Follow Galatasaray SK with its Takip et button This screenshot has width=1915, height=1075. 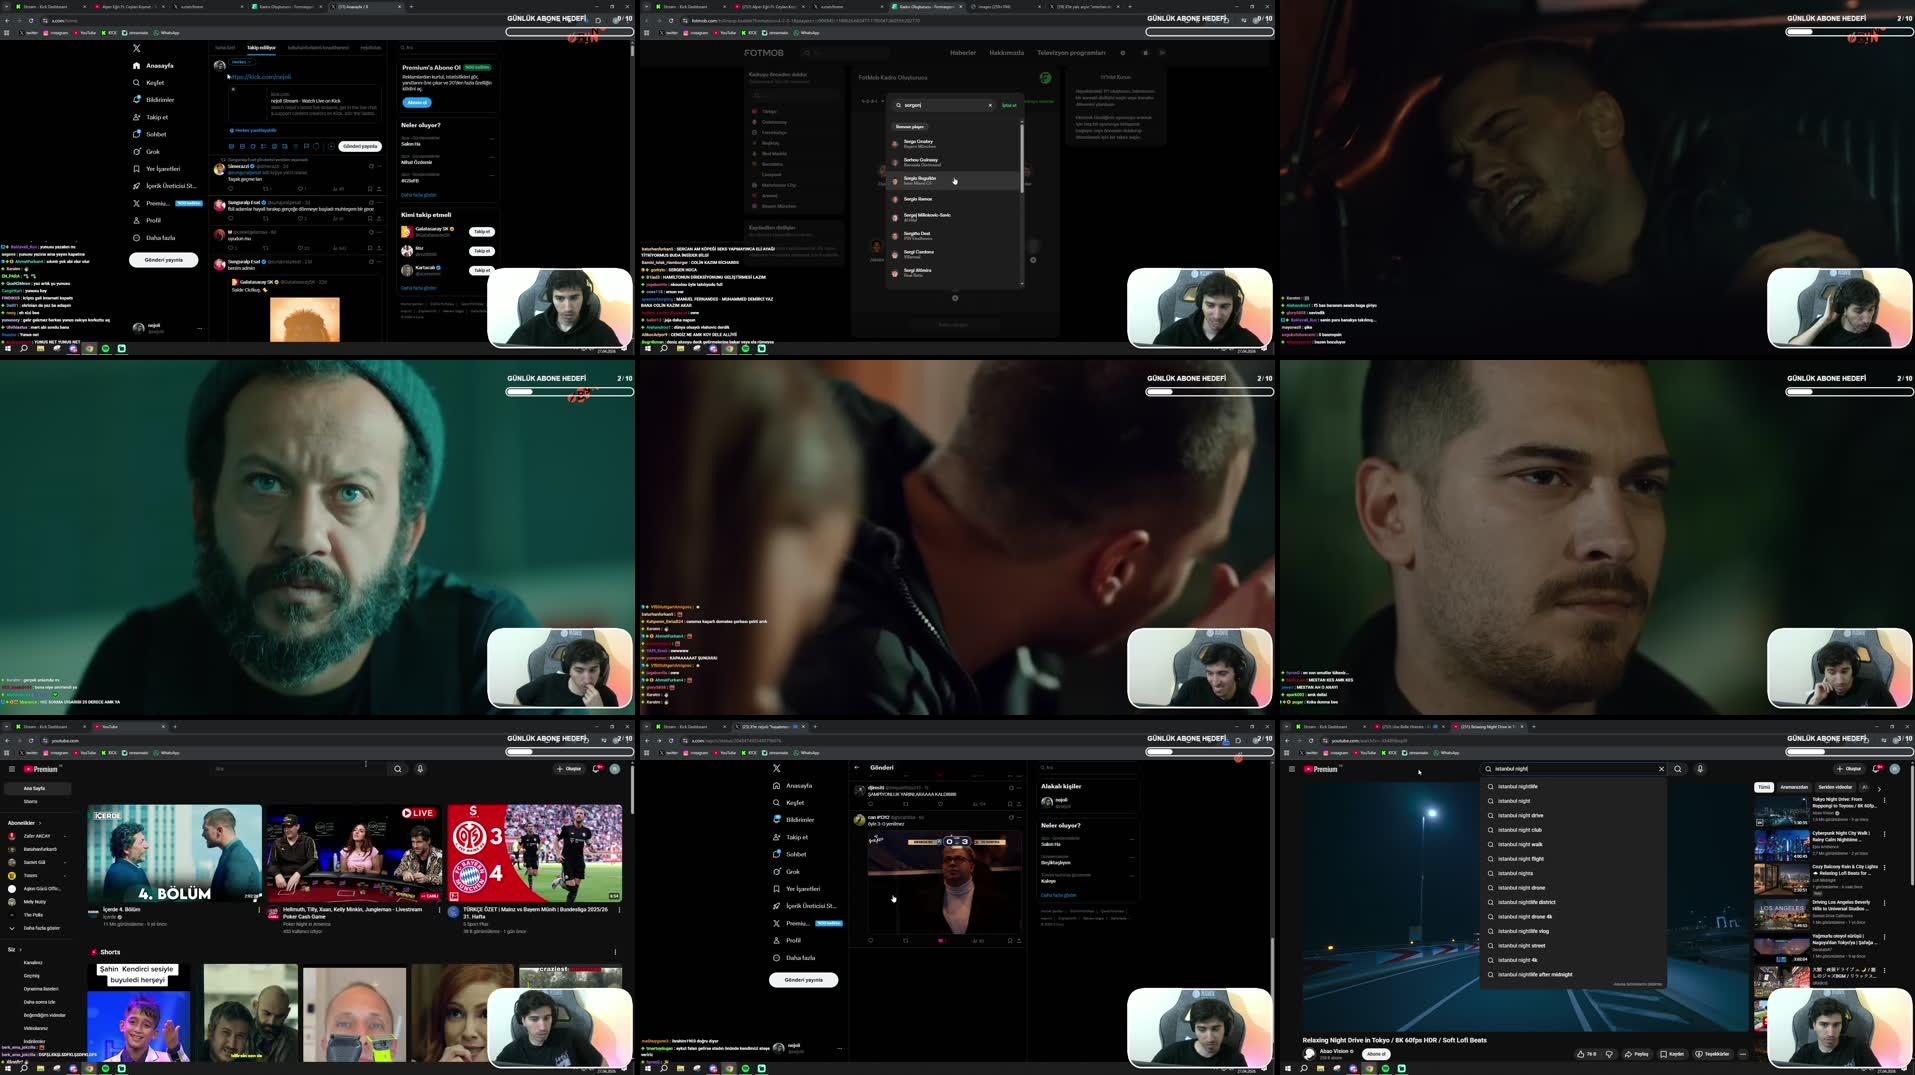point(482,232)
